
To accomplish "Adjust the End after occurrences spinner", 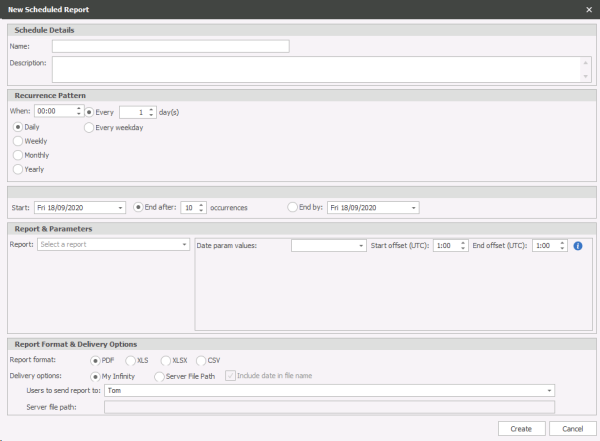I will point(202,208).
